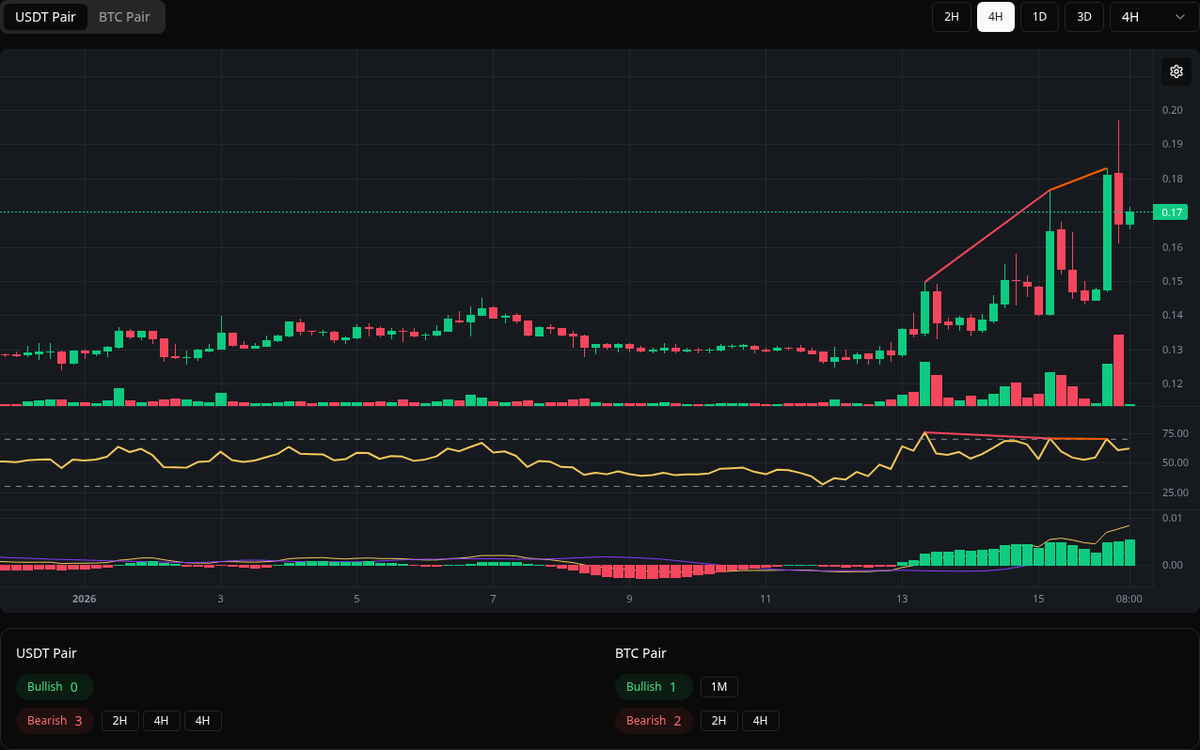The height and width of the screenshot is (750, 1200).
Task: Click USDT Pair Bearish 3 badge
Action: tap(55, 721)
